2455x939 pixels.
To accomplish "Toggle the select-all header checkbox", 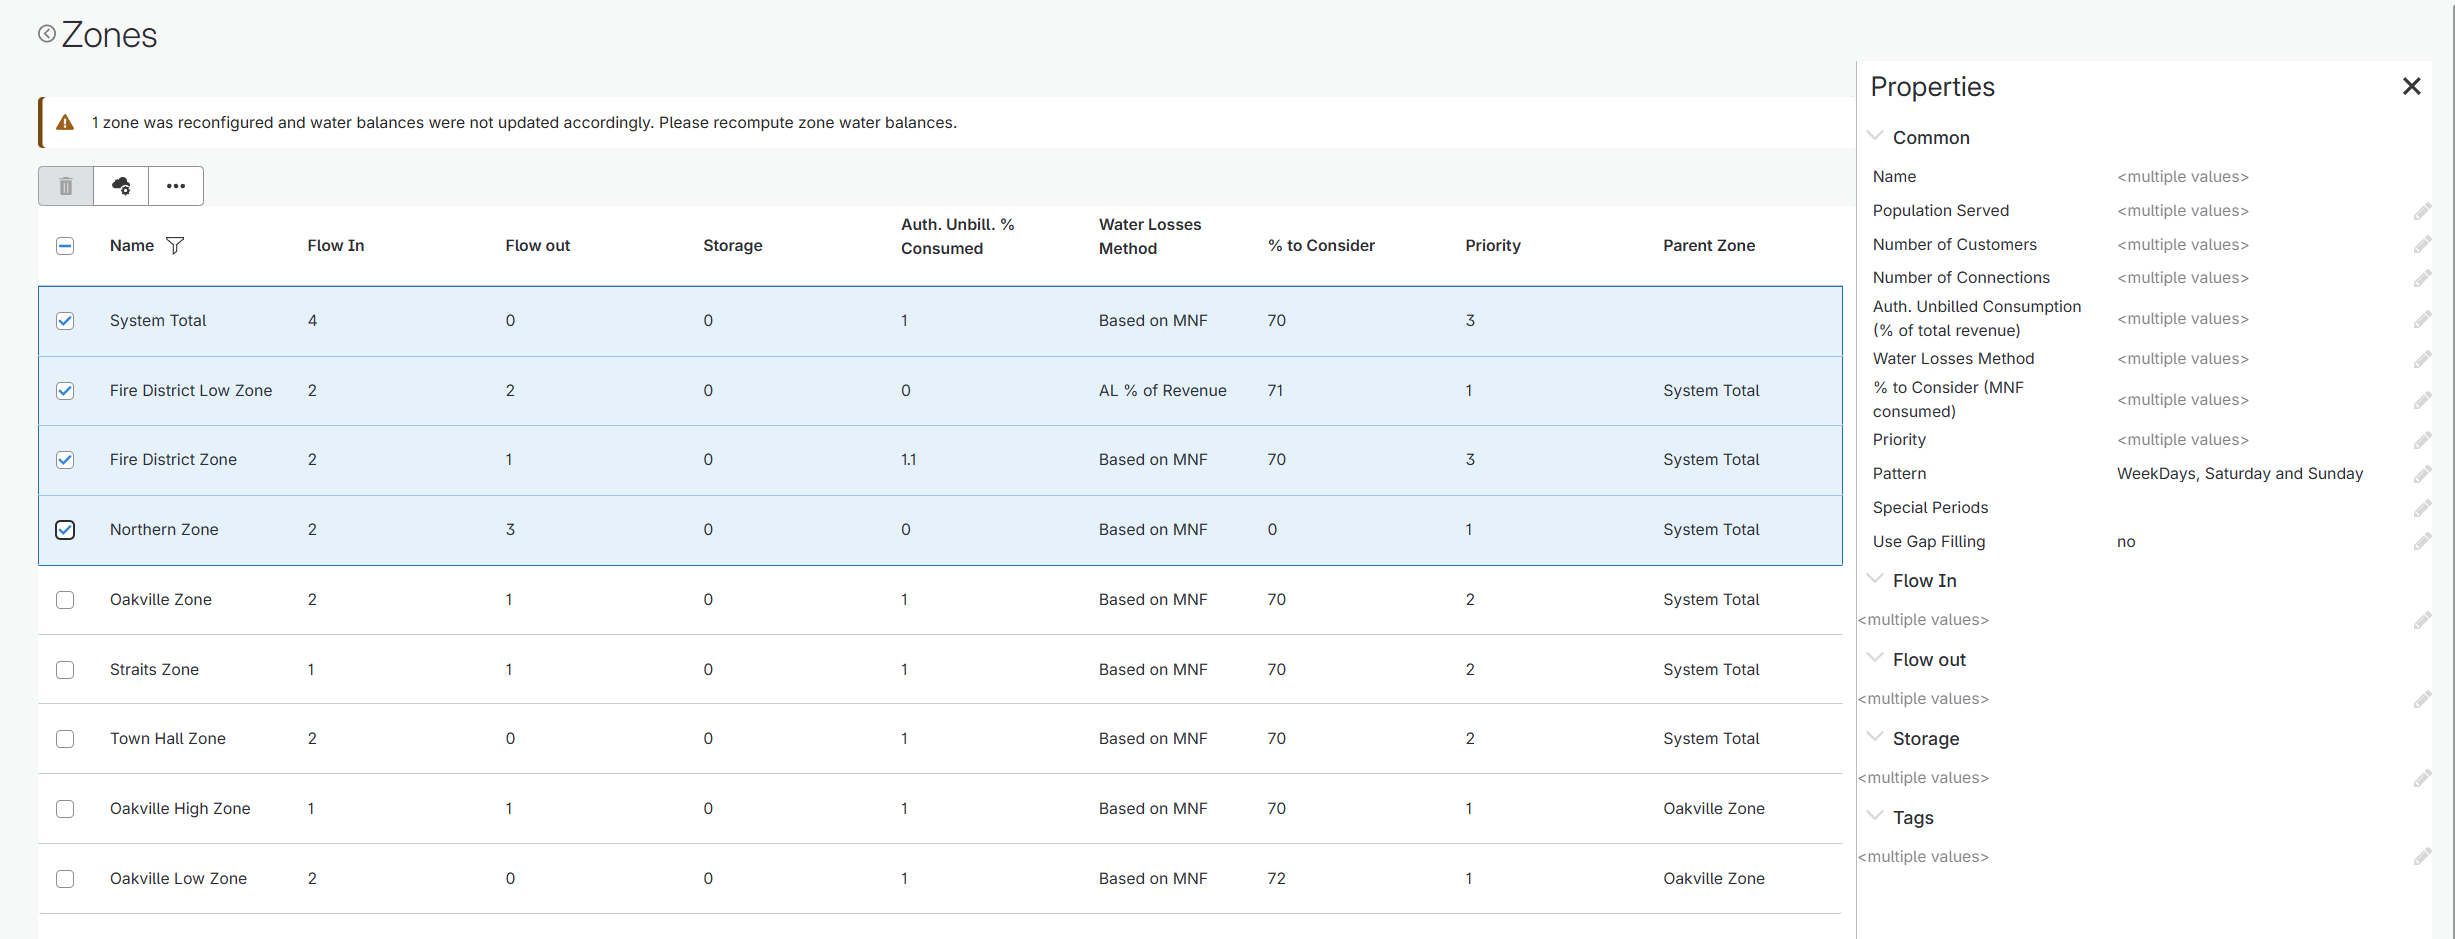I will 65,246.
